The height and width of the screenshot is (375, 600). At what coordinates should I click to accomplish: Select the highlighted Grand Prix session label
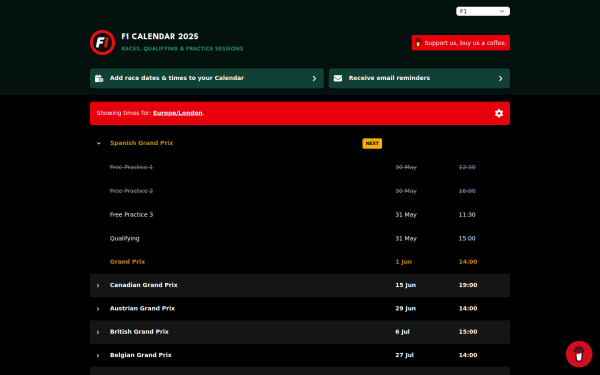coord(127,262)
